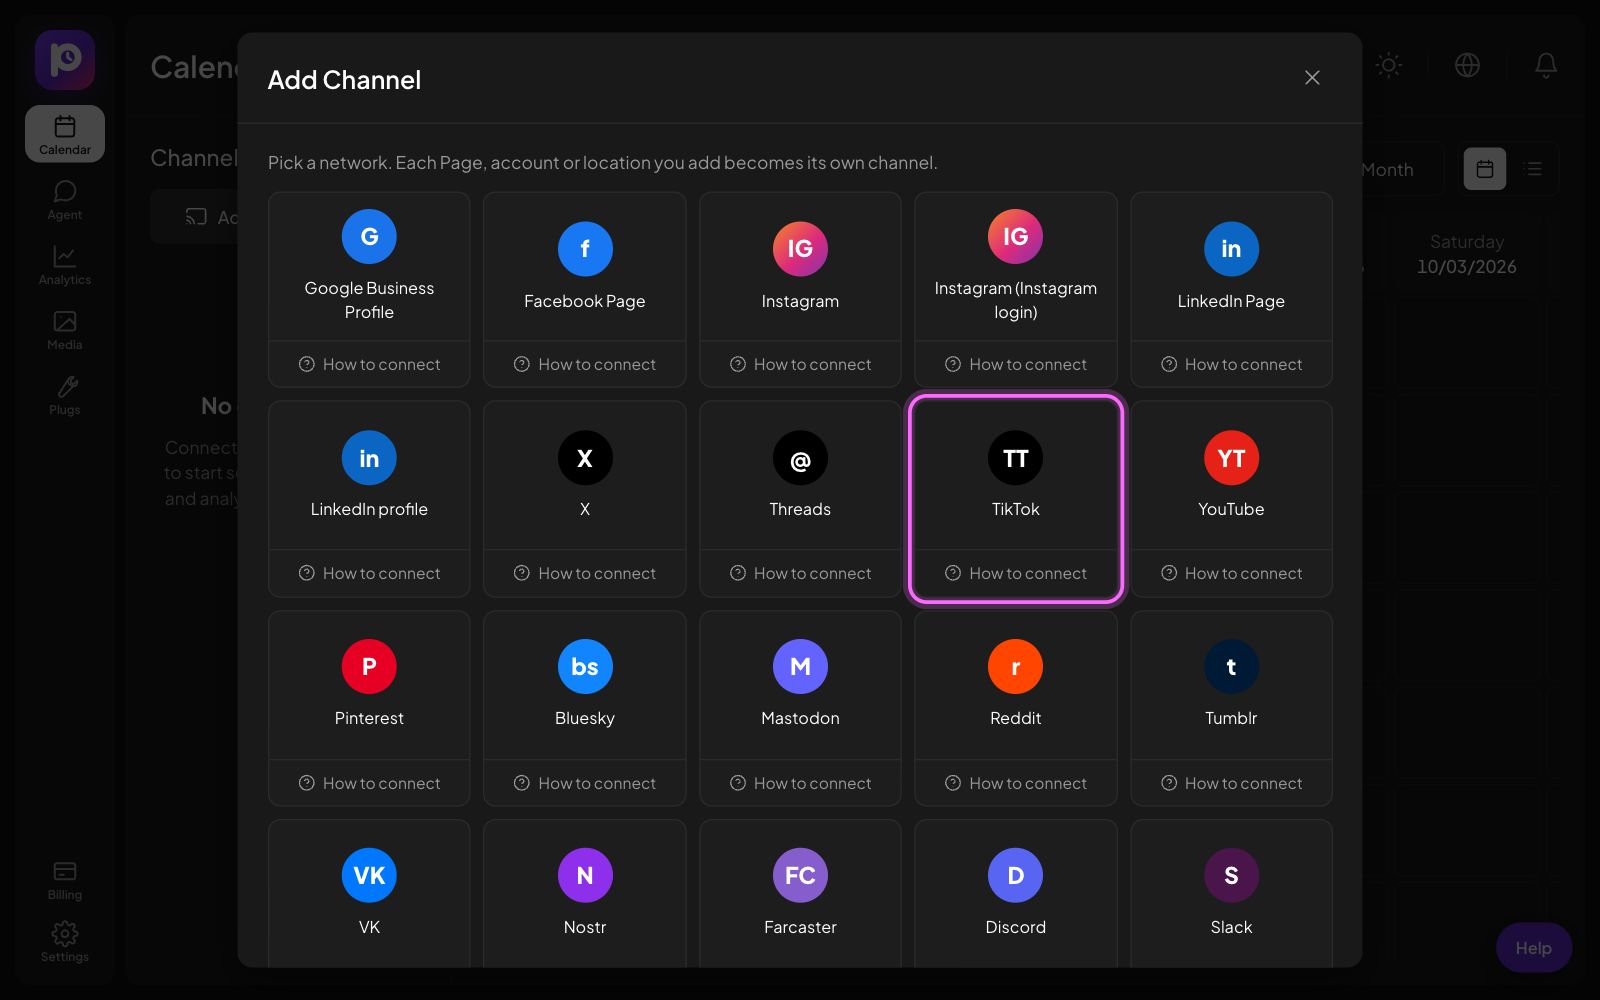
Task: Open How to connect for Pinterest
Action: tap(369, 783)
